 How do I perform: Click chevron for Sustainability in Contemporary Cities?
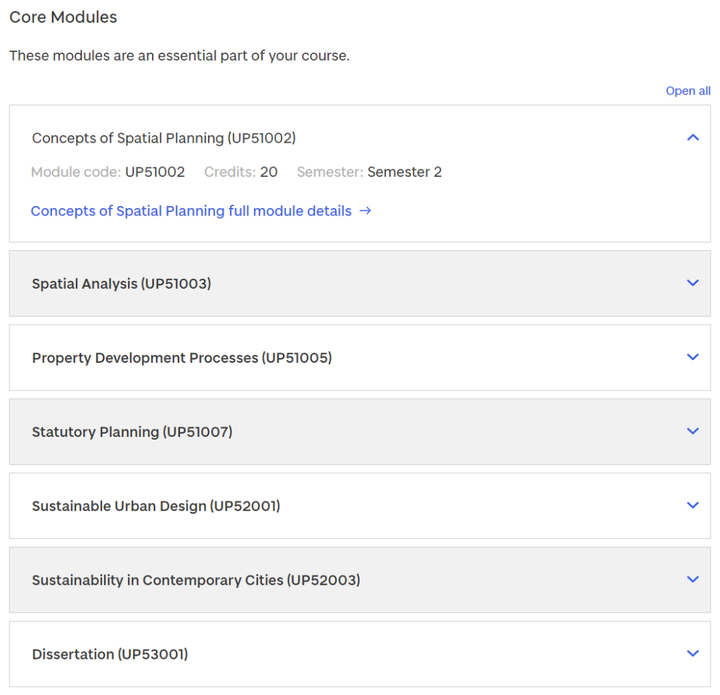pos(692,579)
